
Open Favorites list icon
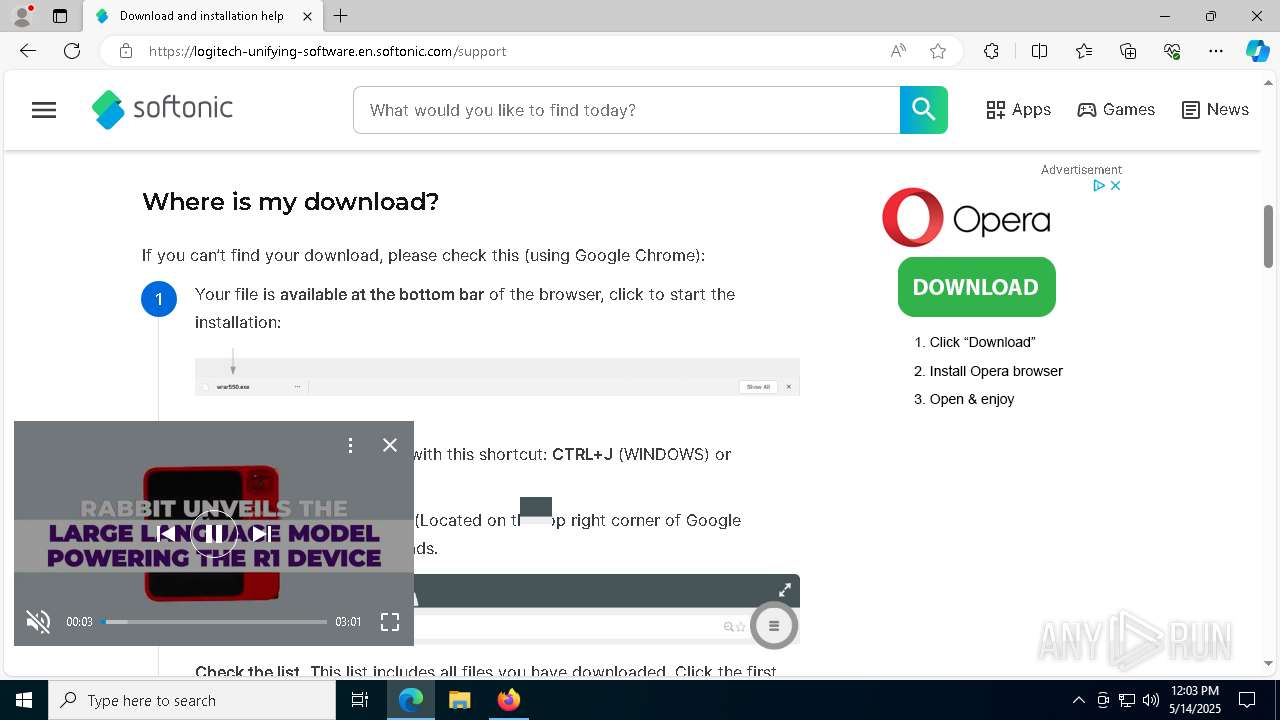click(1084, 51)
